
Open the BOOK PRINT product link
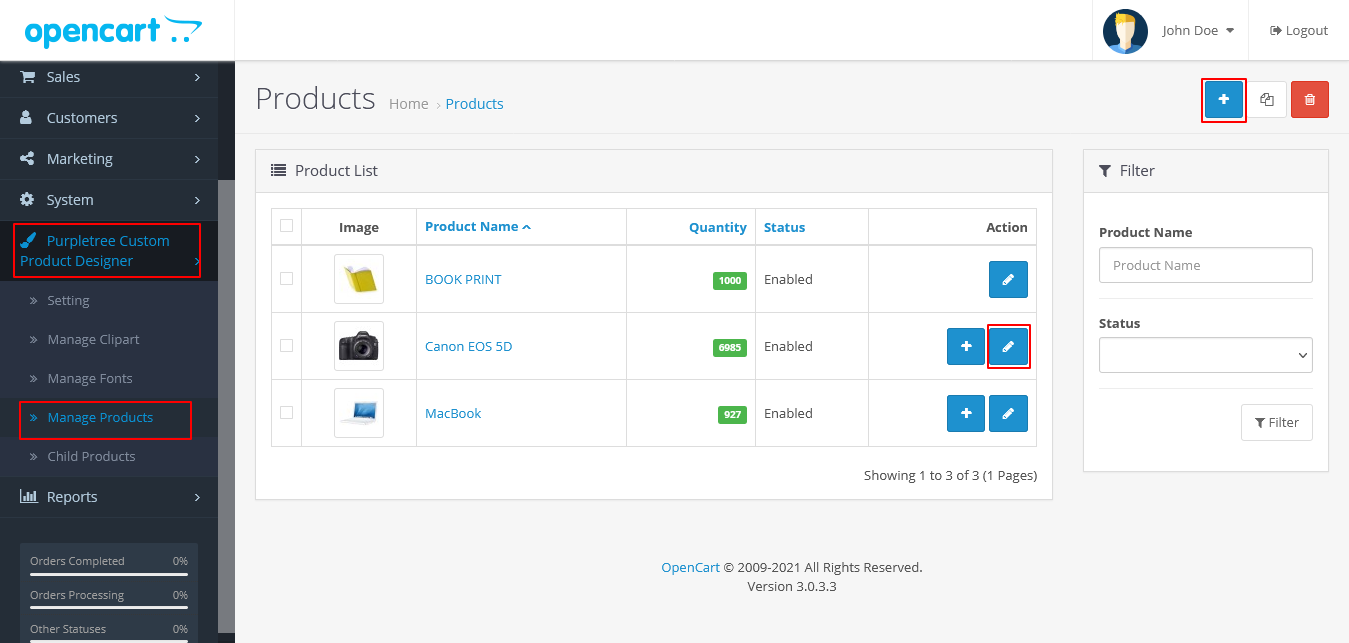pos(463,280)
